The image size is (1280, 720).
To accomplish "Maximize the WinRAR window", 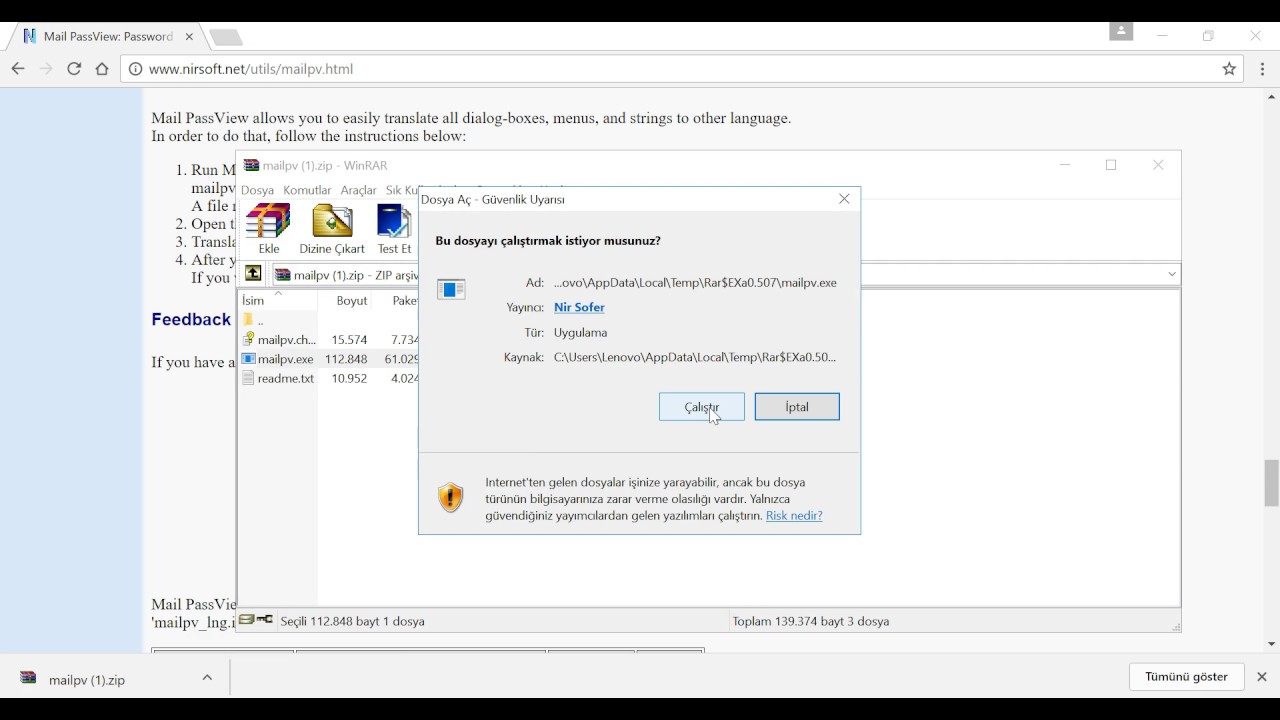I will click(x=1111, y=165).
